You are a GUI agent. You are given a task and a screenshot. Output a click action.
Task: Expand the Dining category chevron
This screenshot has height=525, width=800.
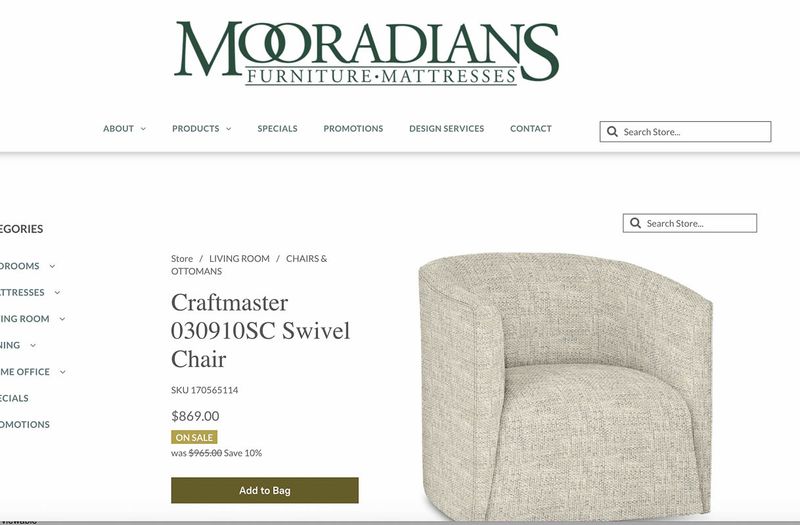point(33,345)
